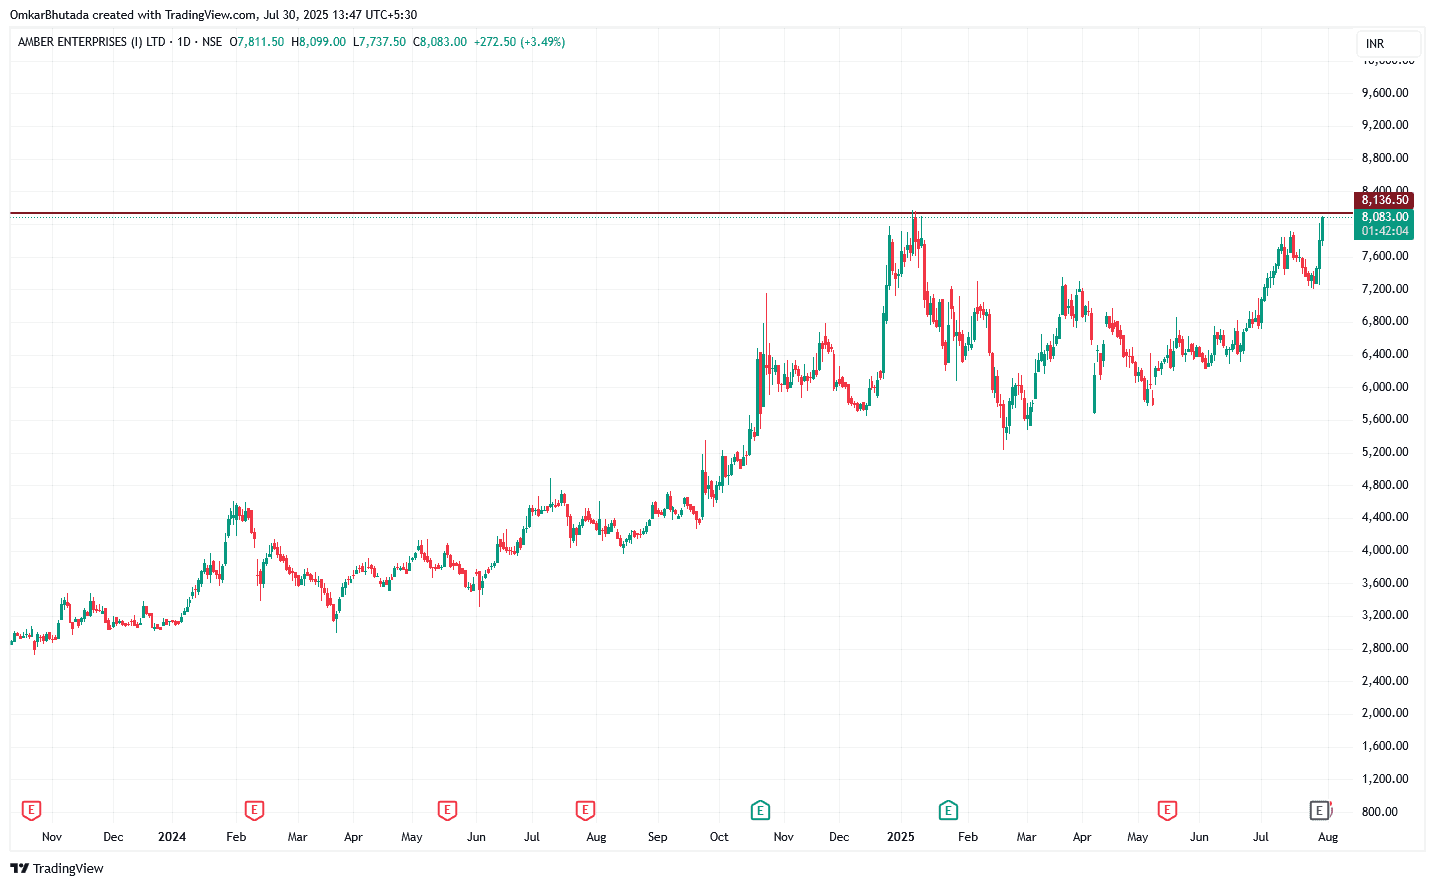Click the 6,800.00 price scale label
This screenshot has height=886, width=1435.
click(1385, 321)
